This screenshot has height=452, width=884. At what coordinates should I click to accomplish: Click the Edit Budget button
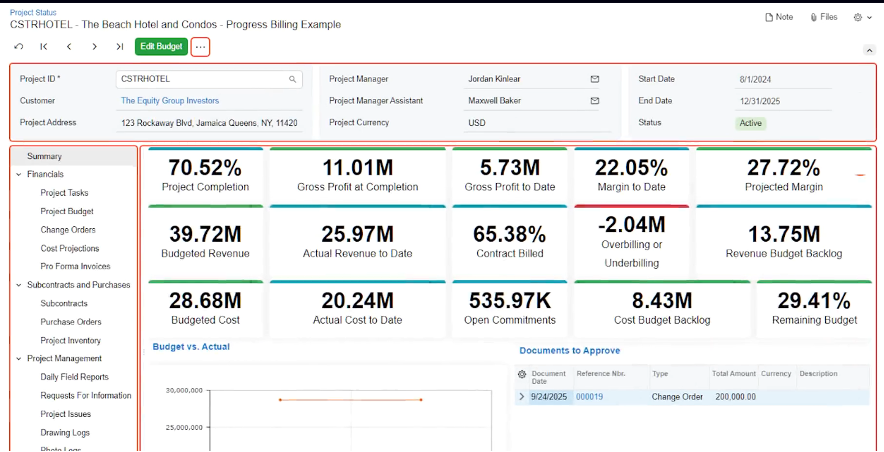161,47
